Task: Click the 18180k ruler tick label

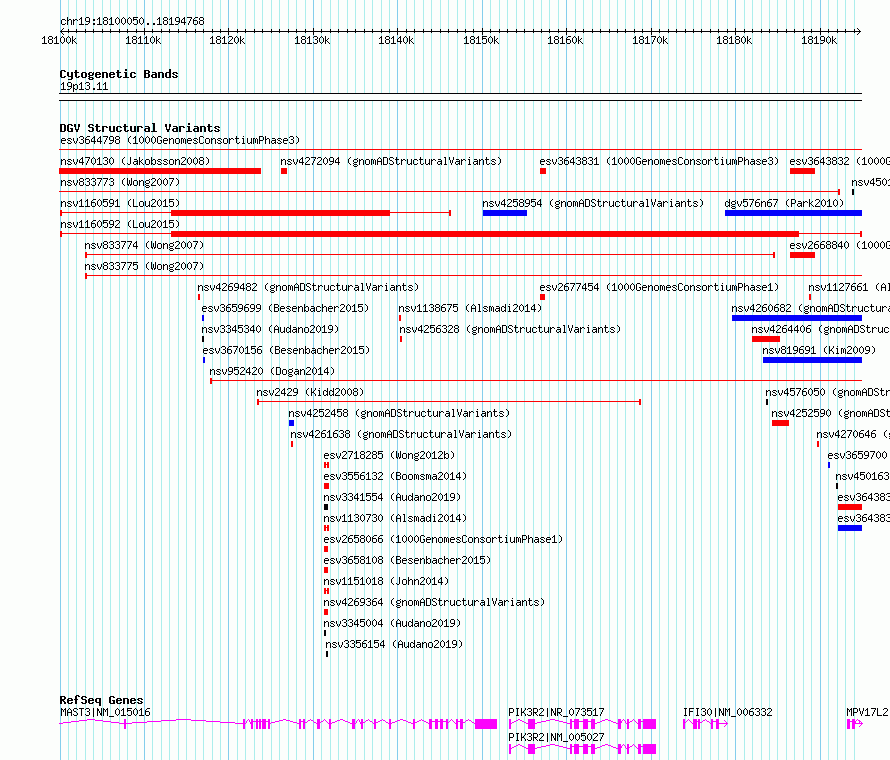Action: [x=734, y=40]
